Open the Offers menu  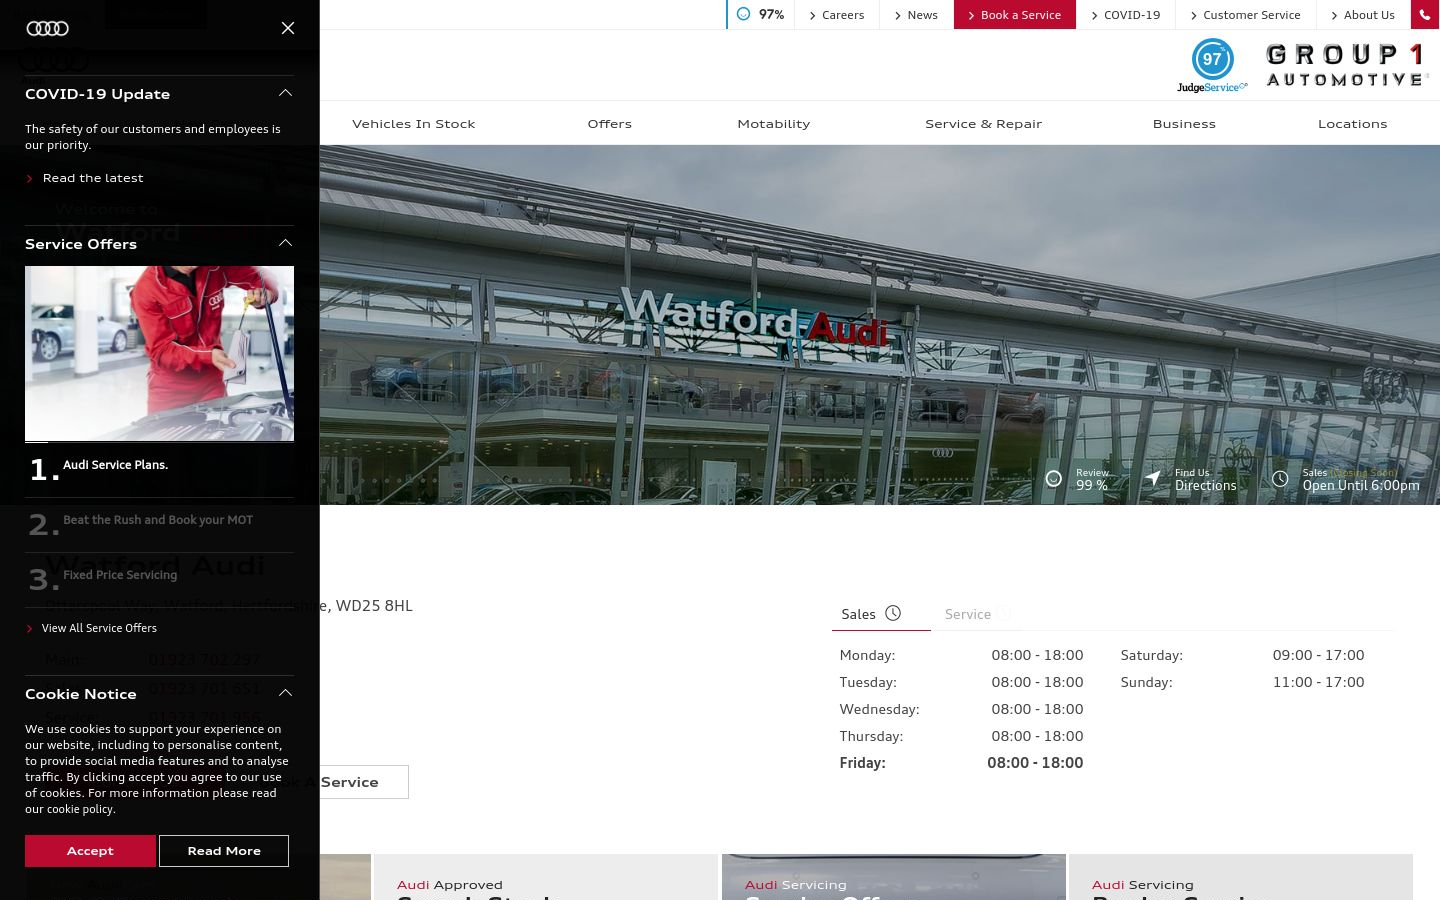click(x=609, y=124)
